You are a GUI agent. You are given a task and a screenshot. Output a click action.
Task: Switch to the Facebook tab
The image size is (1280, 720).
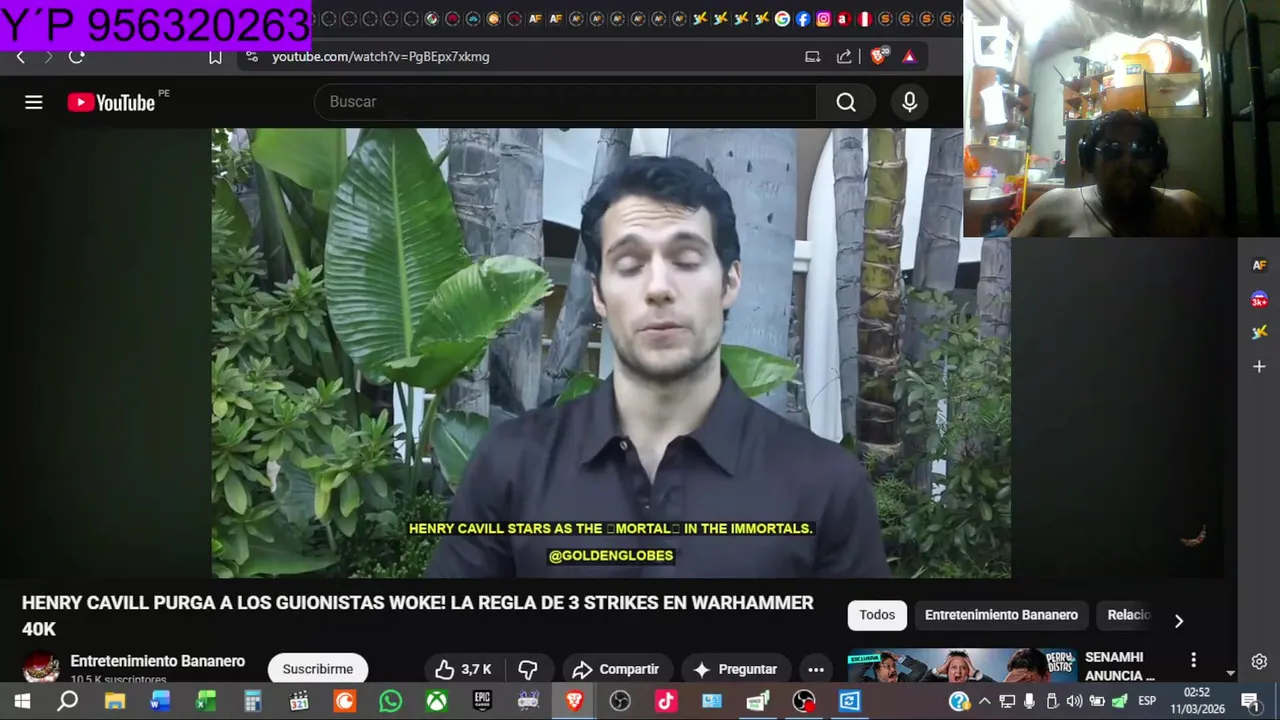803,19
